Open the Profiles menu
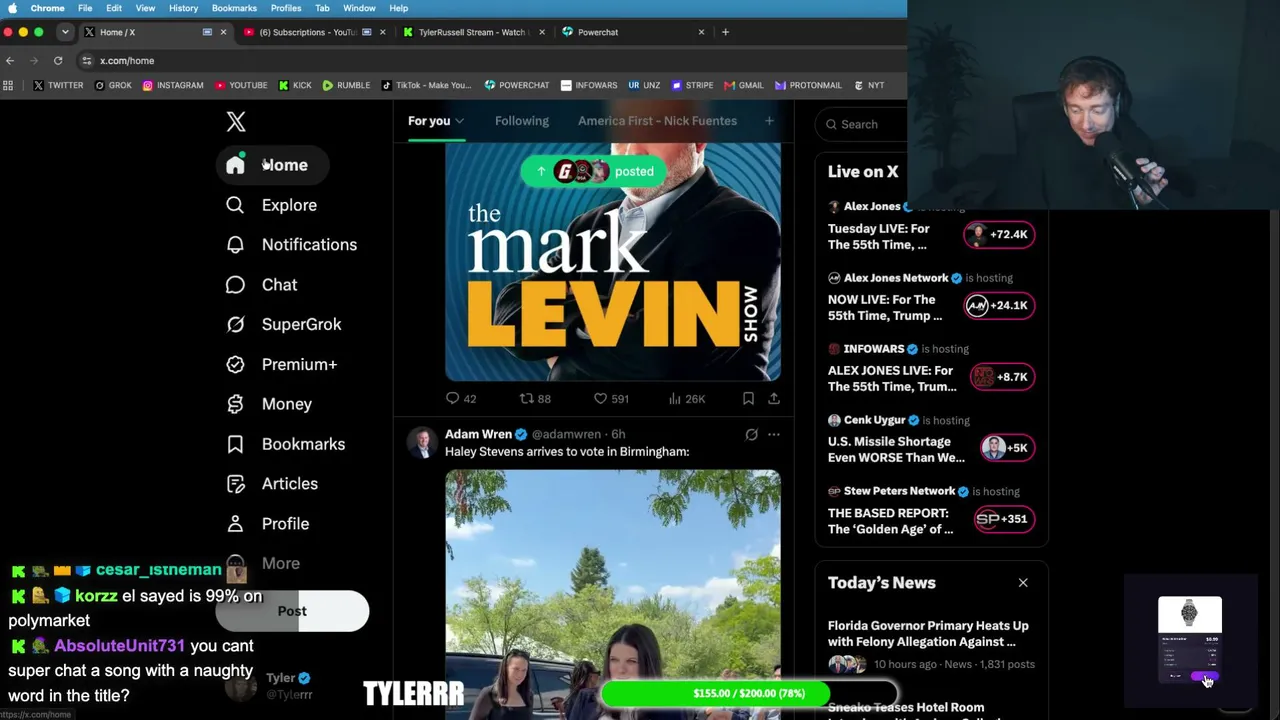Image resolution: width=1280 pixels, height=720 pixels. tap(286, 8)
